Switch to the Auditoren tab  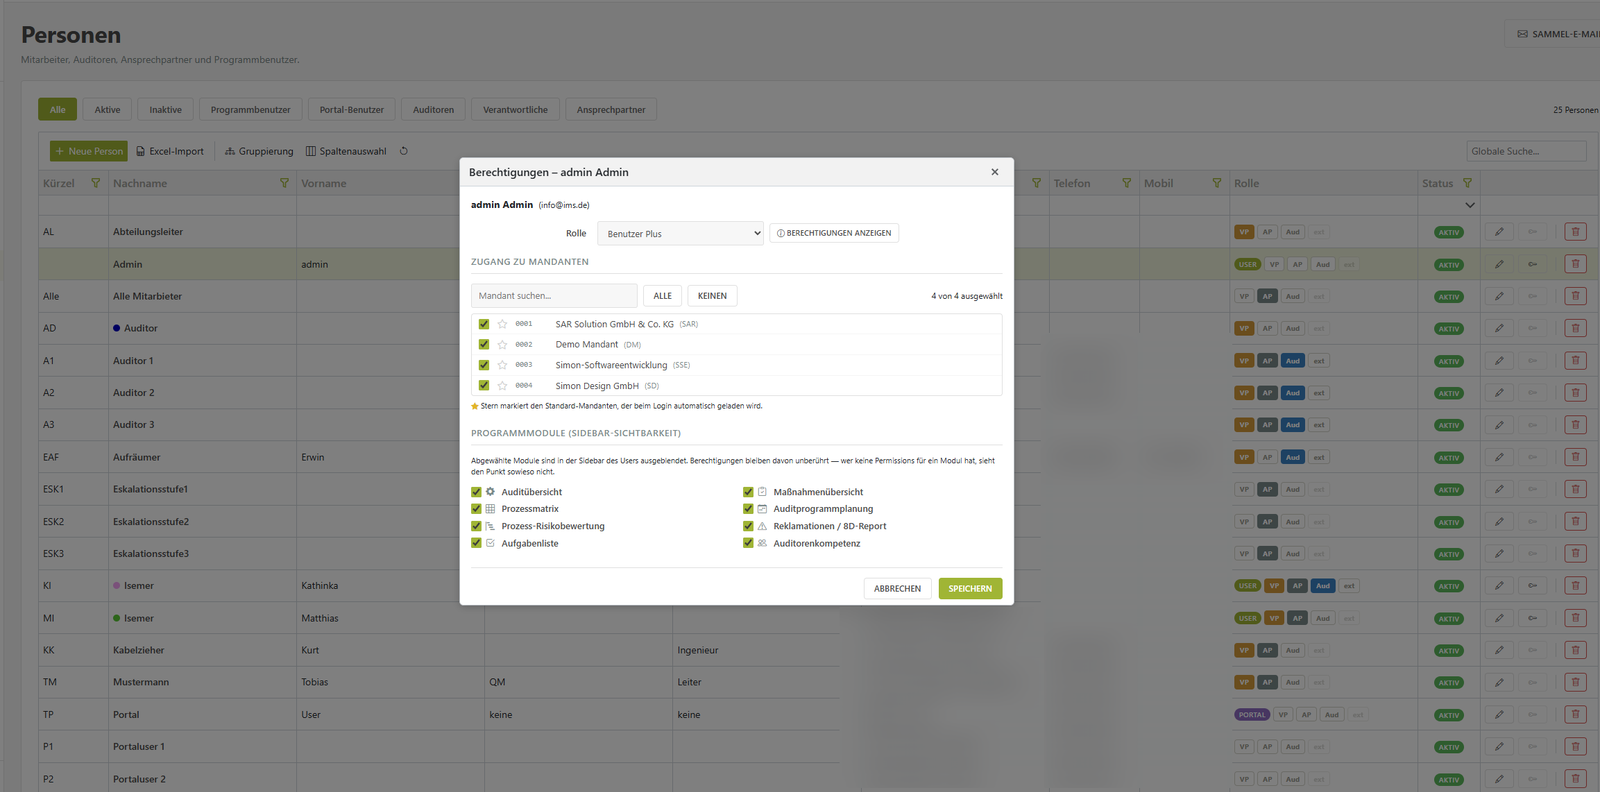click(x=433, y=110)
